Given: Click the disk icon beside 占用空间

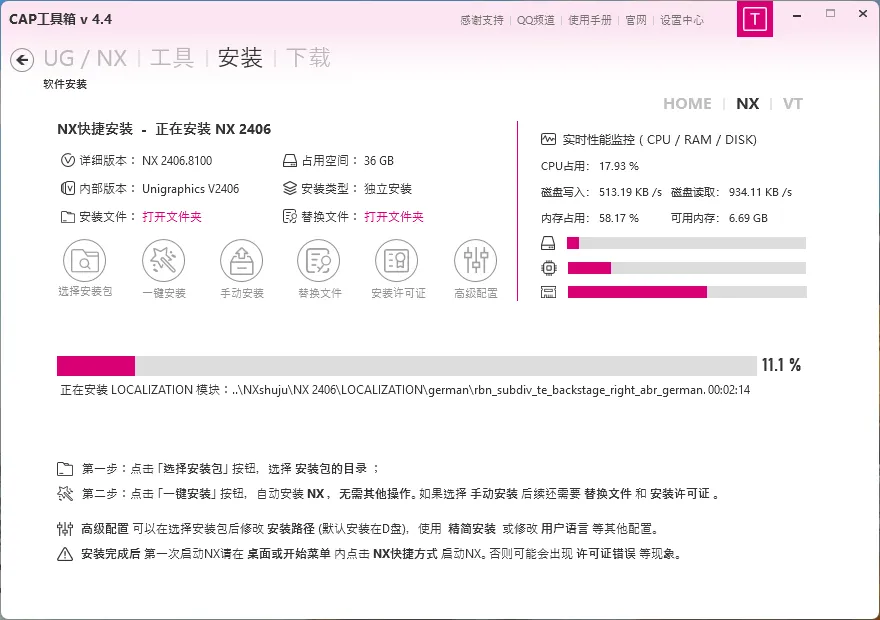Looking at the screenshot, I should tap(290, 161).
